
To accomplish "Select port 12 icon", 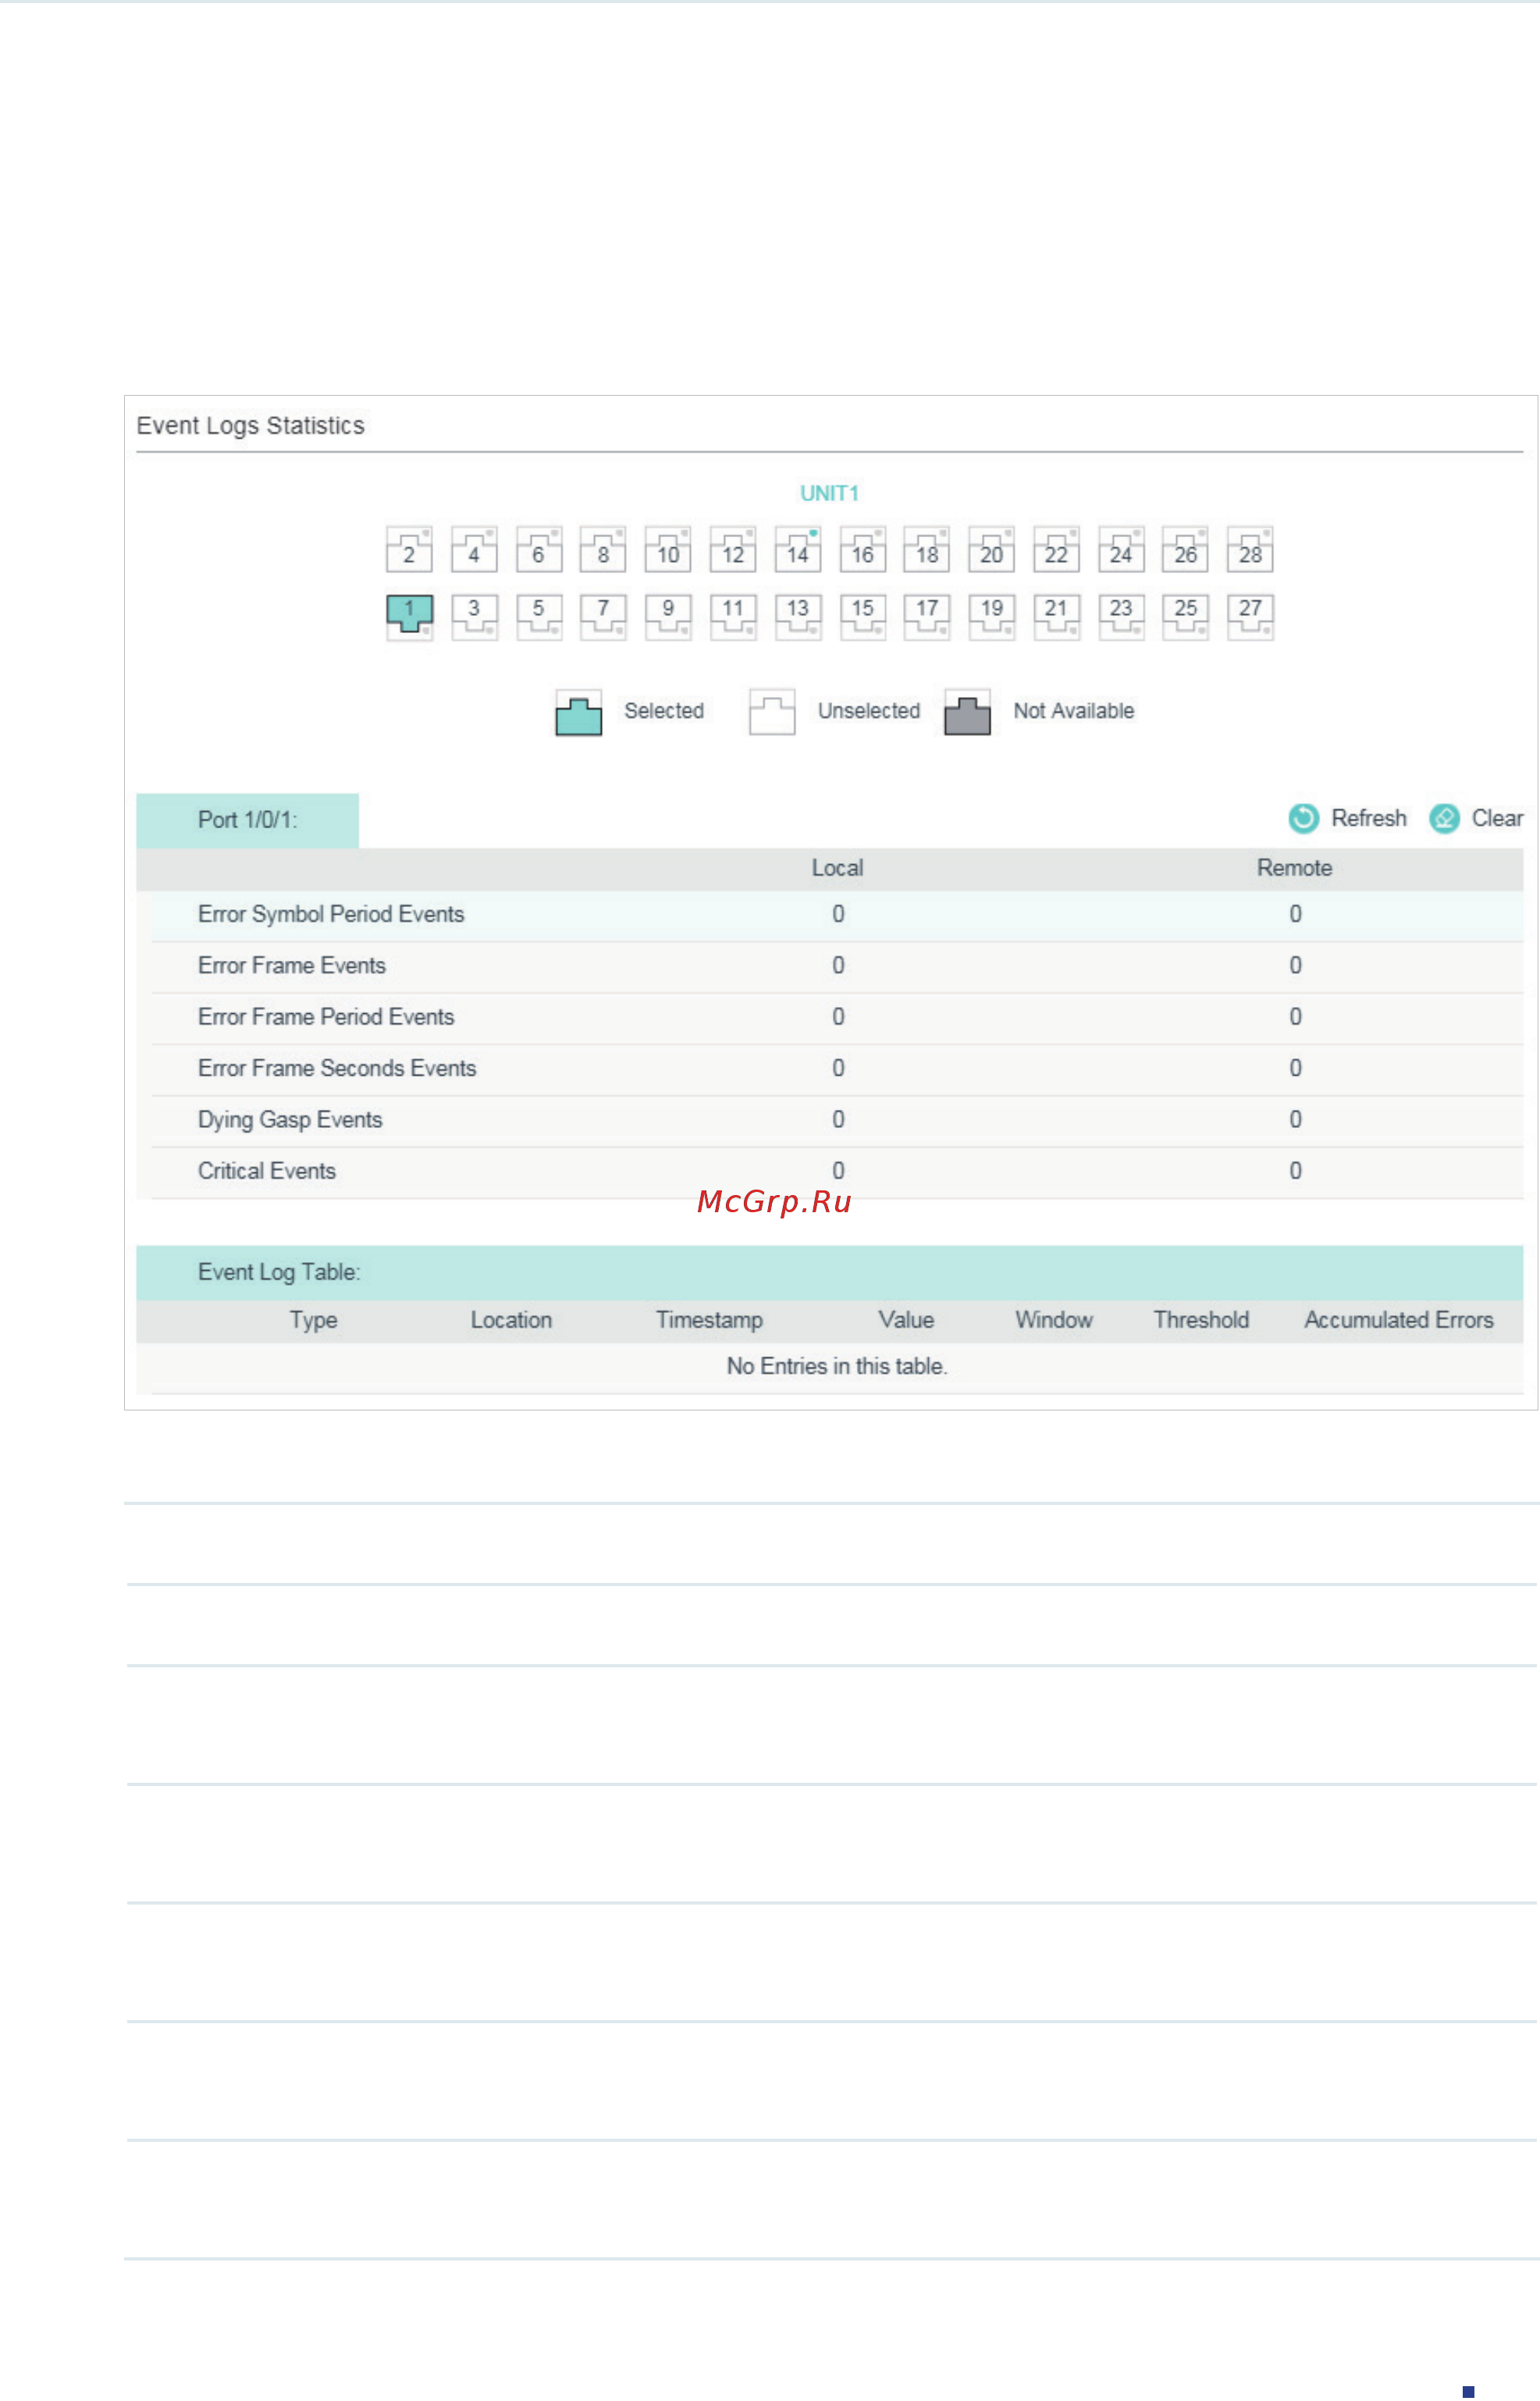I will 733,549.
